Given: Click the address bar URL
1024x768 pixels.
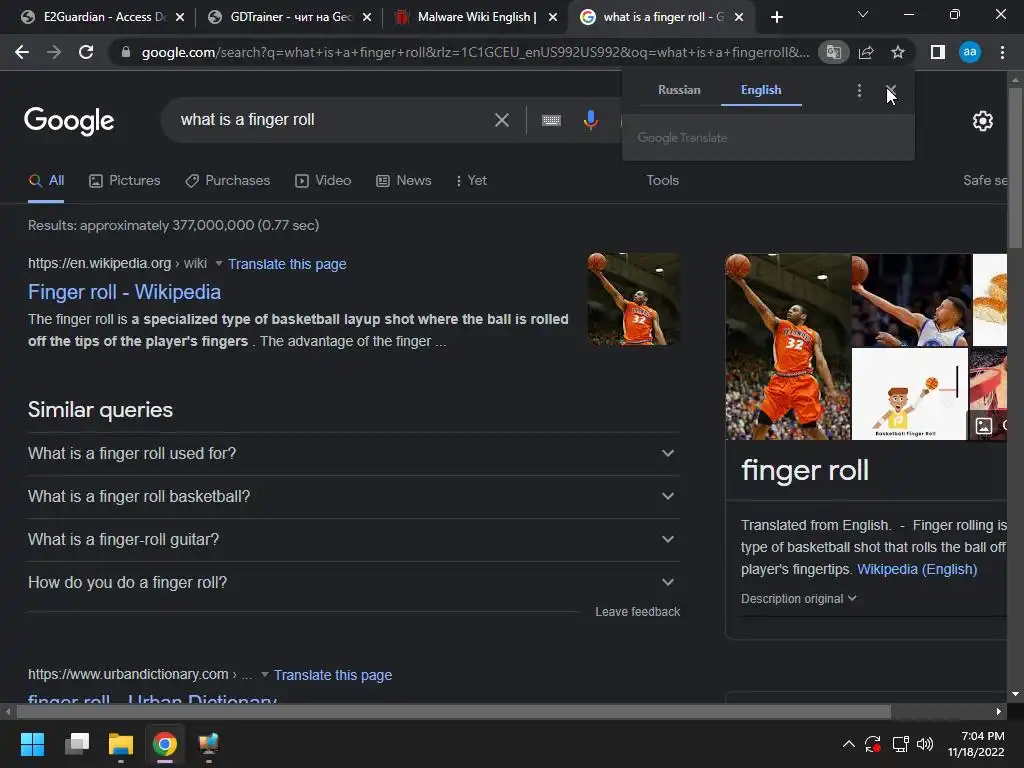Looking at the screenshot, I should pos(475,52).
